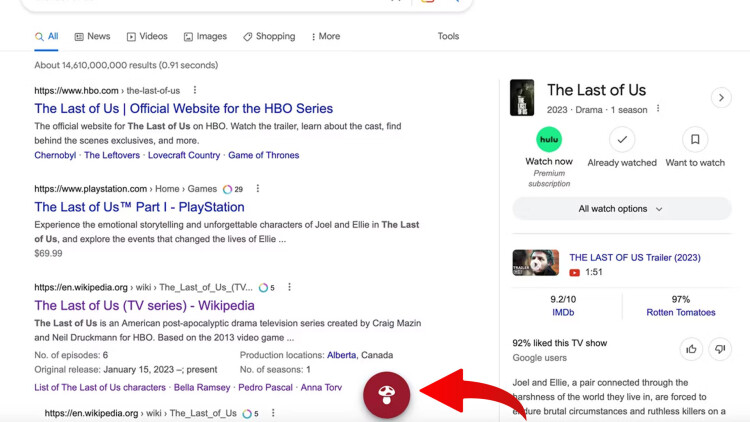
Task: Open the Rotten Tomatoes rating link
Action: pos(681,312)
